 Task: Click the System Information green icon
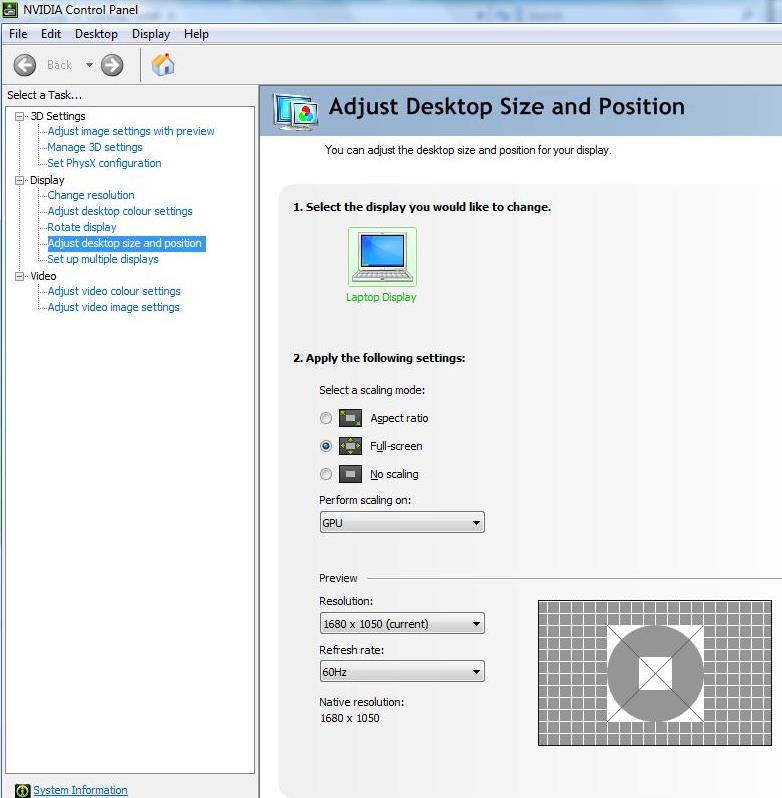click(x=23, y=790)
